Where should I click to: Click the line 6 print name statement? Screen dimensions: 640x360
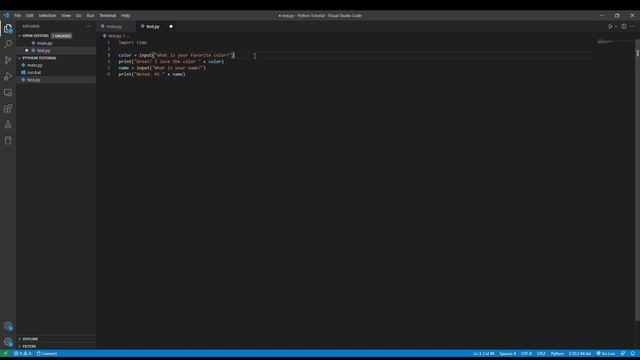pos(152,75)
